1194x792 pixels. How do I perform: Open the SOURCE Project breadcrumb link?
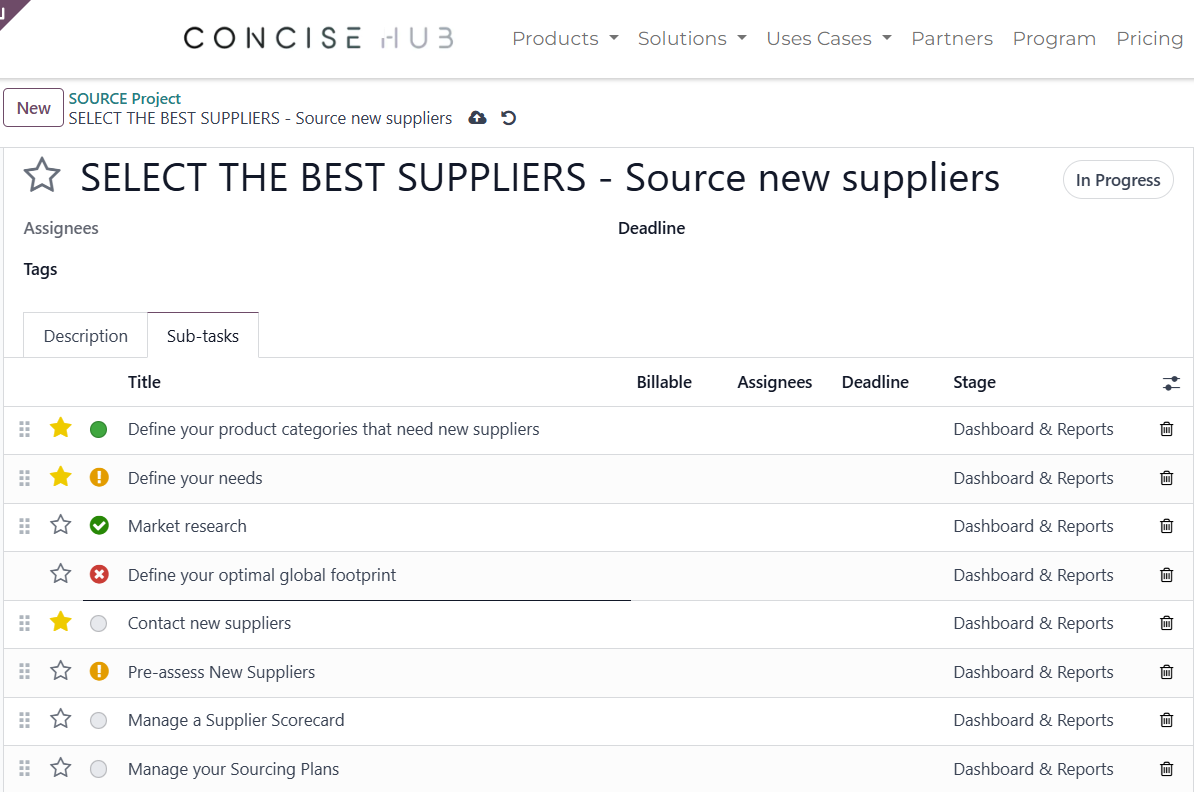pyautogui.click(x=125, y=98)
